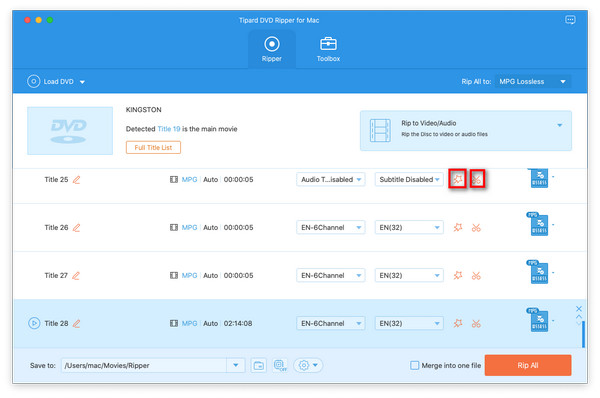Click the Load DVD button
This screenshot has height=398, width=600.
click(51, 82)
